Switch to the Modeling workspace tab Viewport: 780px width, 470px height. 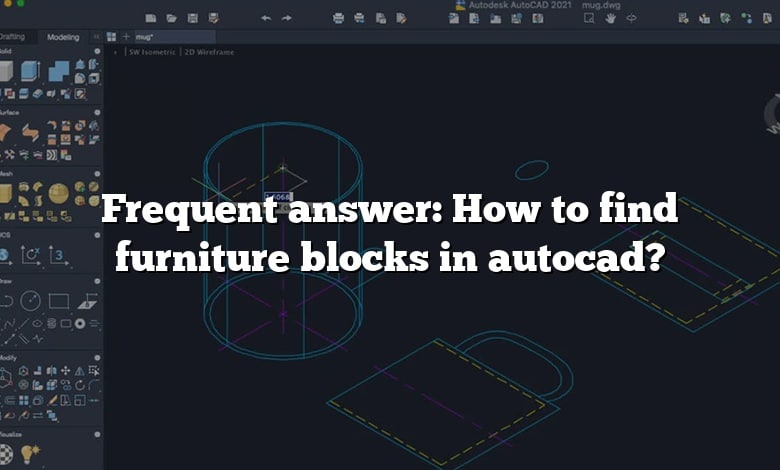click(63, 37)
